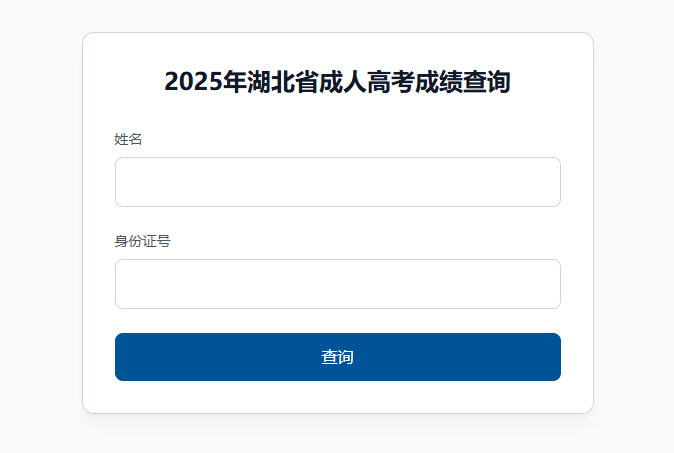Click the 姓名 name input field
674x453 pixels.
[x=337, y=182]
